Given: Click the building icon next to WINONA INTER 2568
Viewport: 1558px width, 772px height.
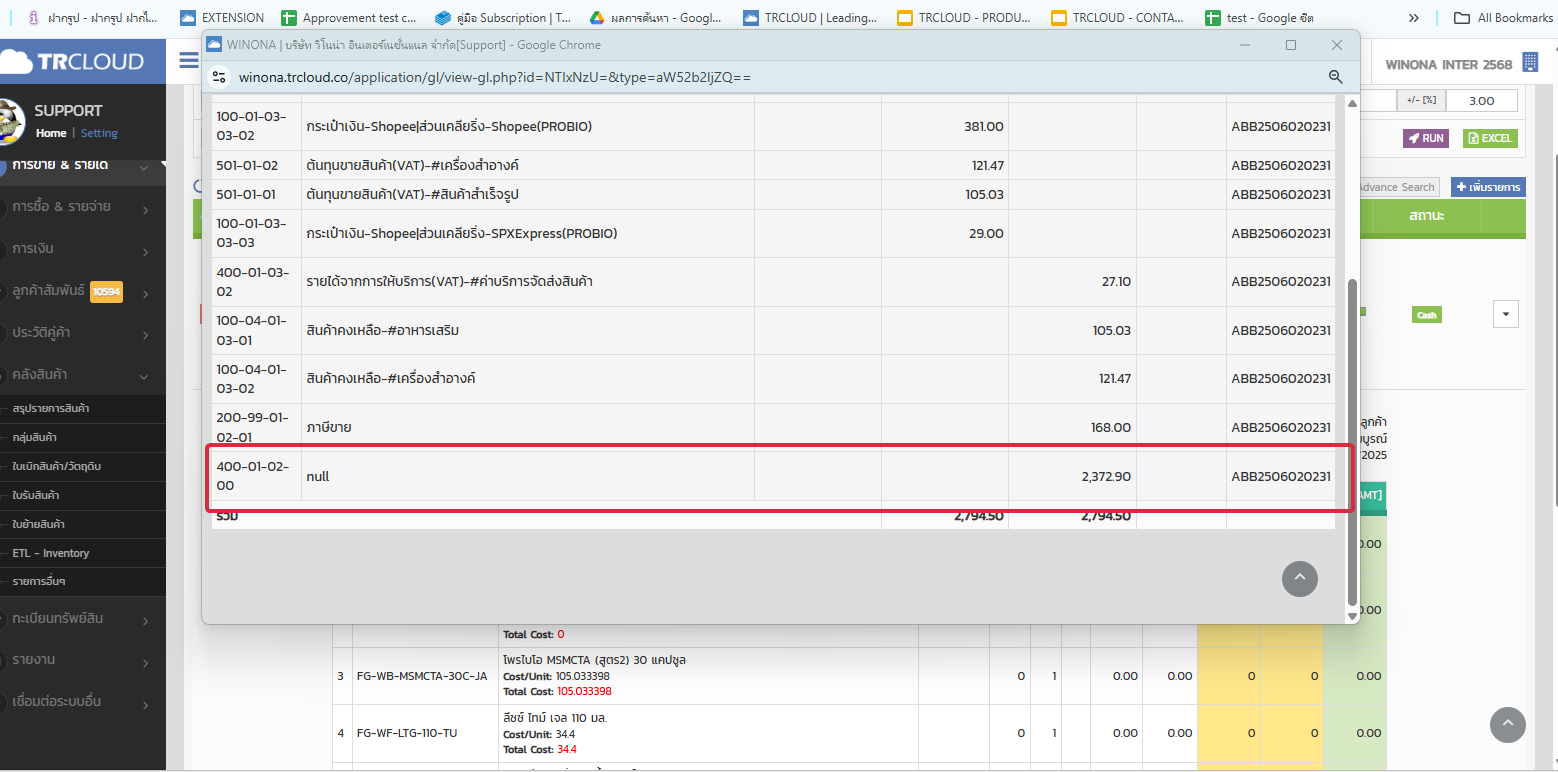Looking at the screenshot, I should 1529,63.
